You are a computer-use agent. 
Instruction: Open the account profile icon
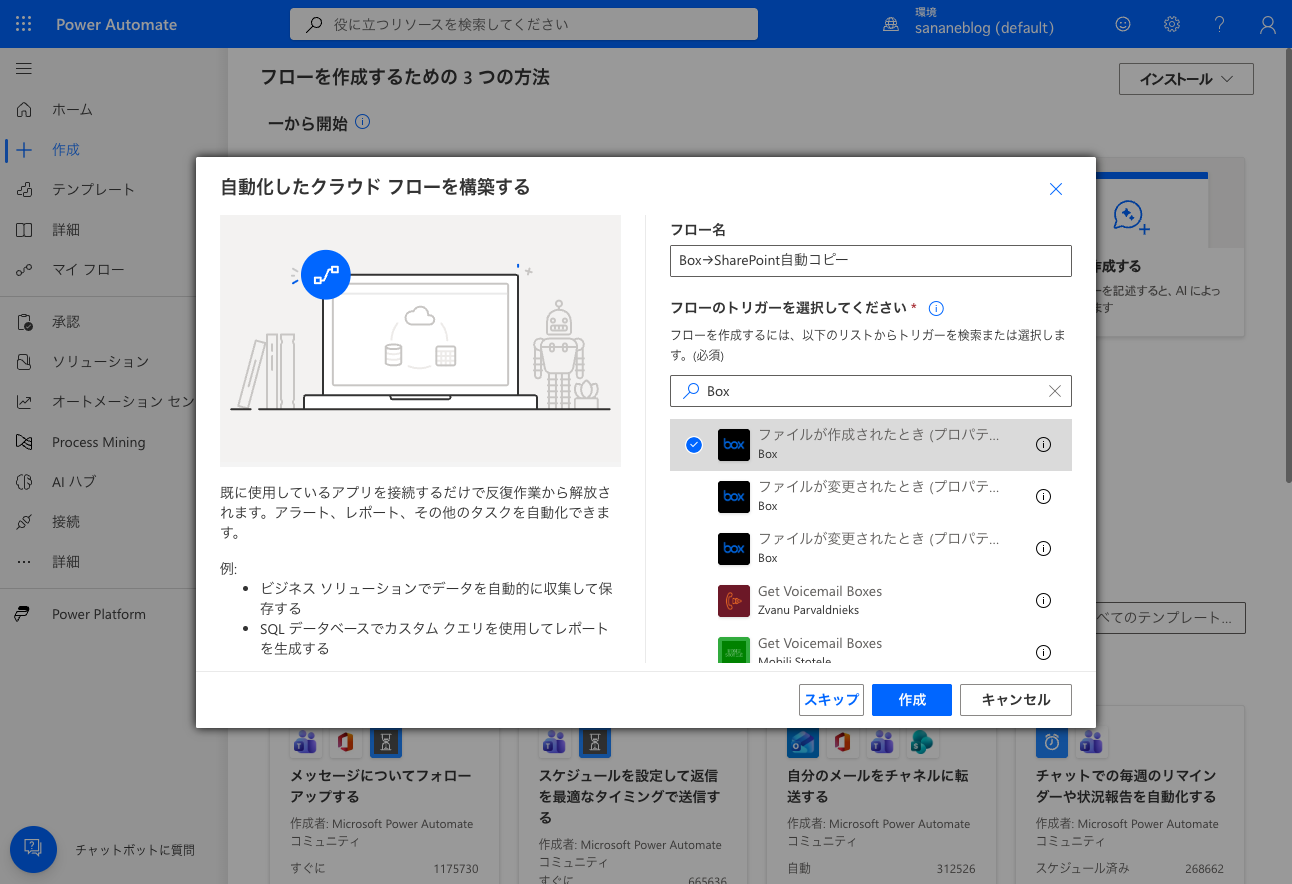point(1267,25)
